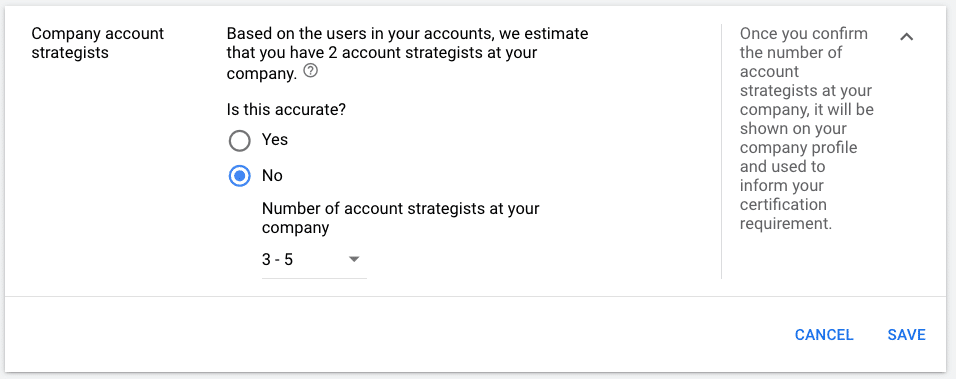Click the "Company account strategists" section title
Viewport: 956px width, 379px height.
tap(98, 43)
